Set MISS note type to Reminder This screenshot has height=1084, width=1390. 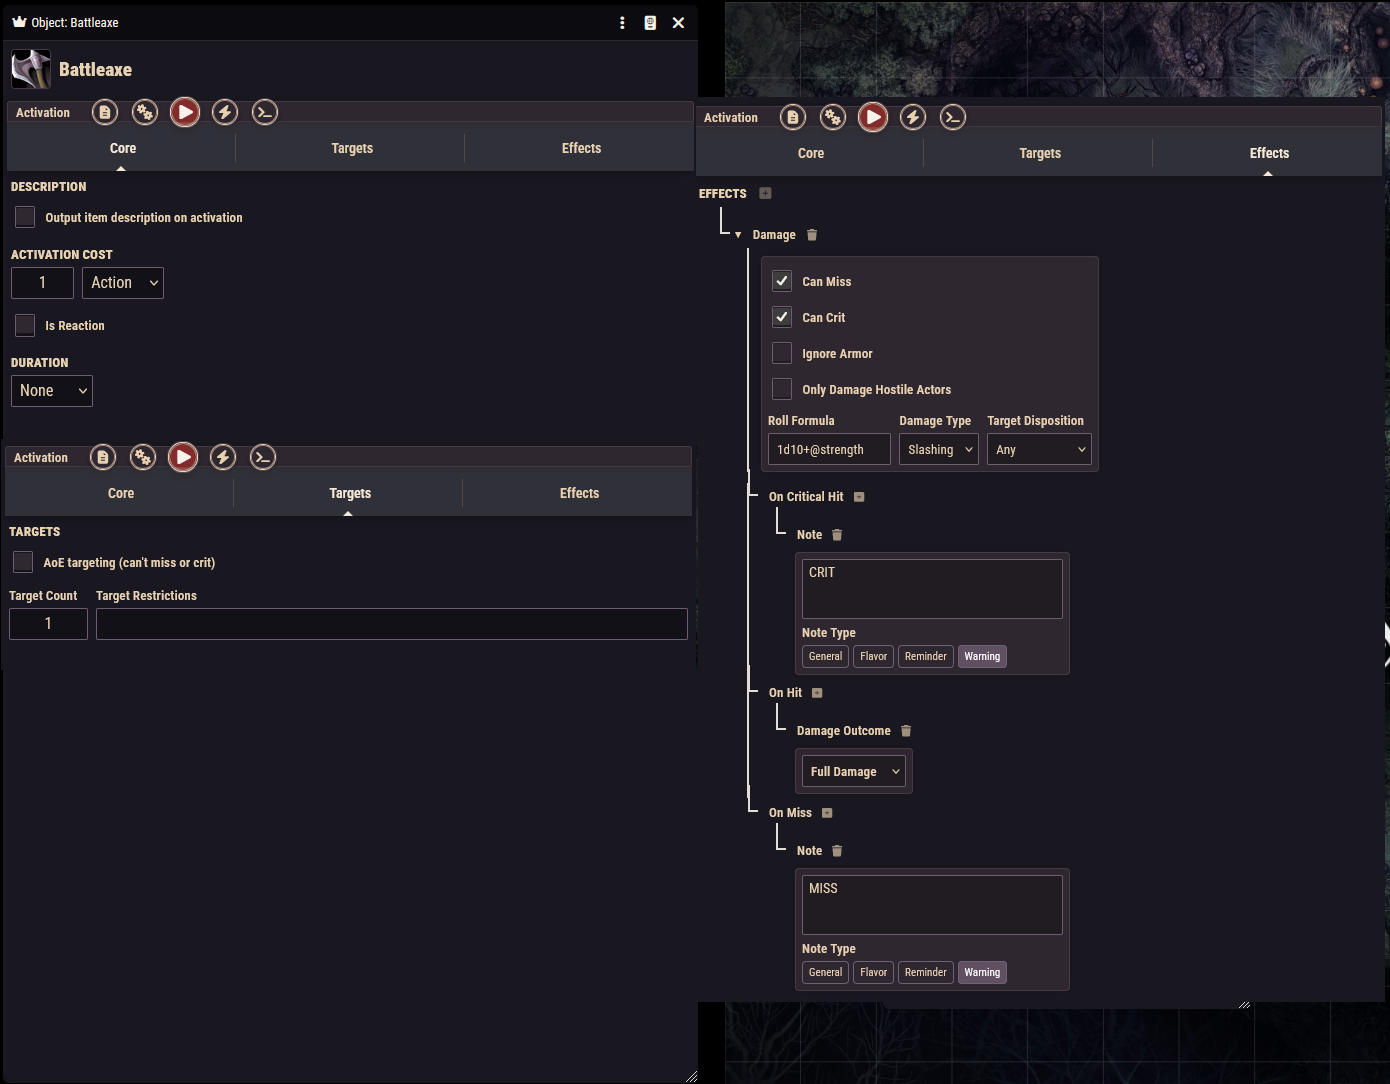pyautogui.click(x=925, y=972)
